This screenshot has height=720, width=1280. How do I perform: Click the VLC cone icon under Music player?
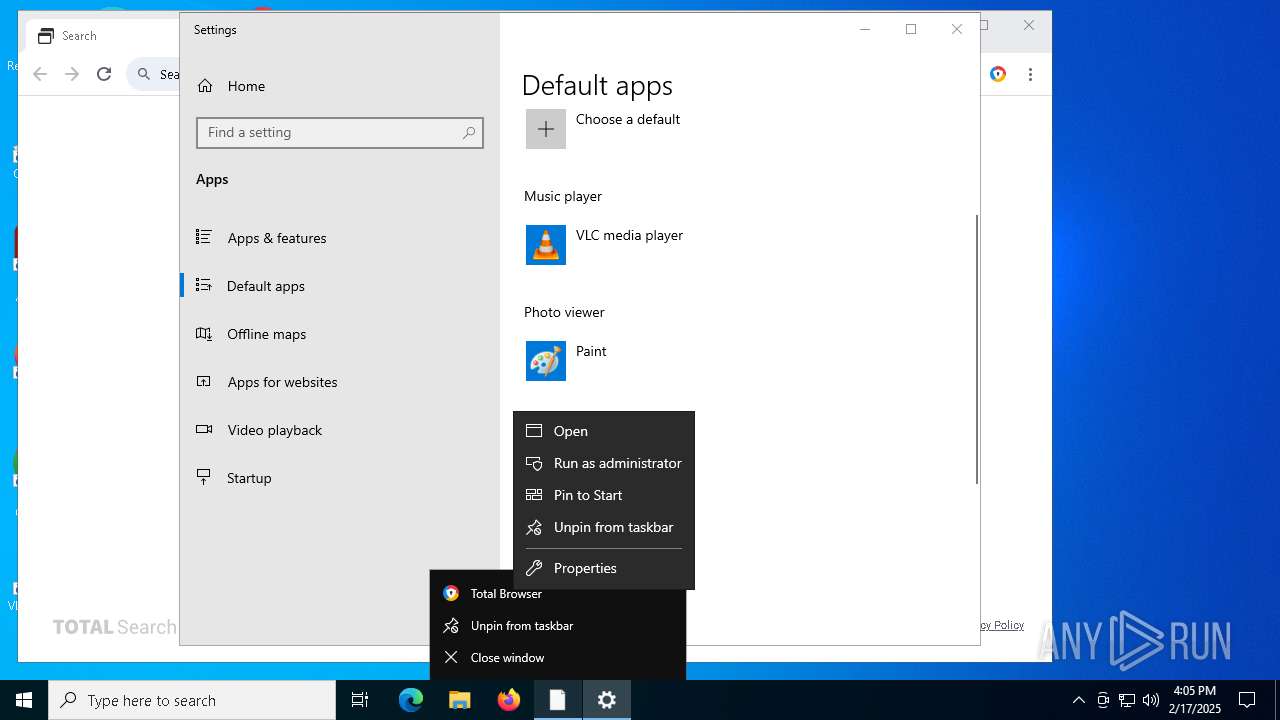tap(546, 245)
